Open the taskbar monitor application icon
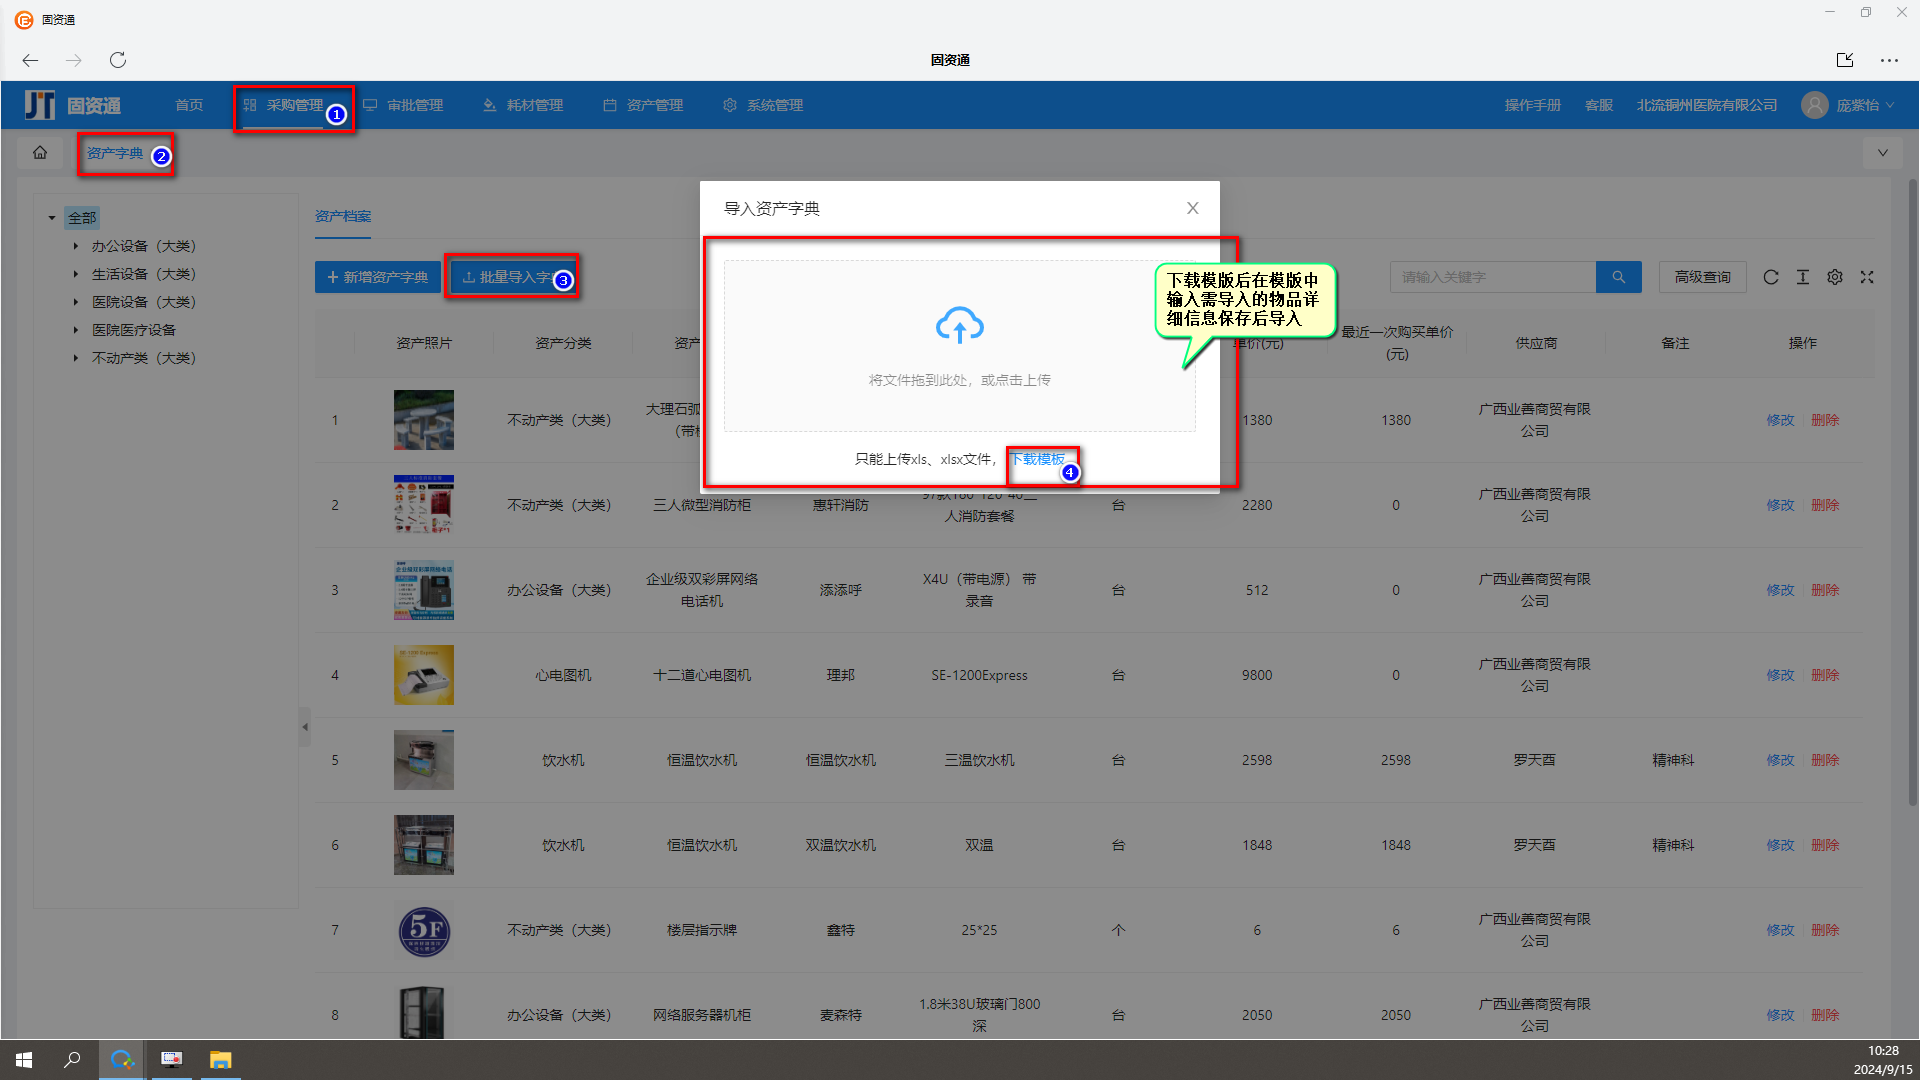The width and height of the screenshot is (1920, 1080). click(x=171, y=1060)
